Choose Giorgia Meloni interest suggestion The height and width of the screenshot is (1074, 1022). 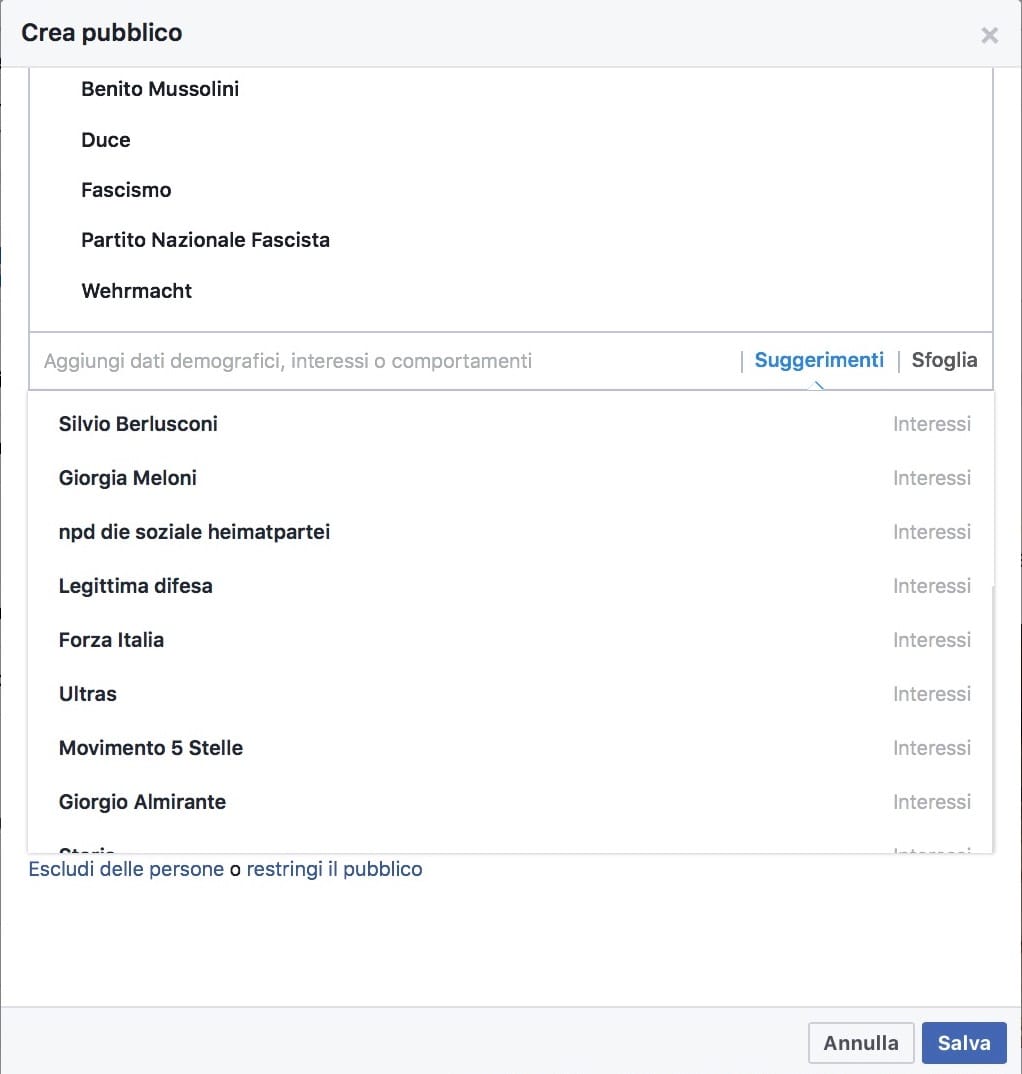(128, 478)
